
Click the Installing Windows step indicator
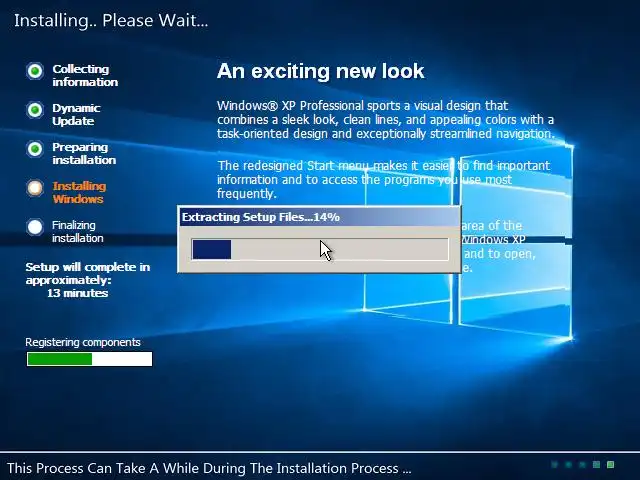(x=35, y=188)
